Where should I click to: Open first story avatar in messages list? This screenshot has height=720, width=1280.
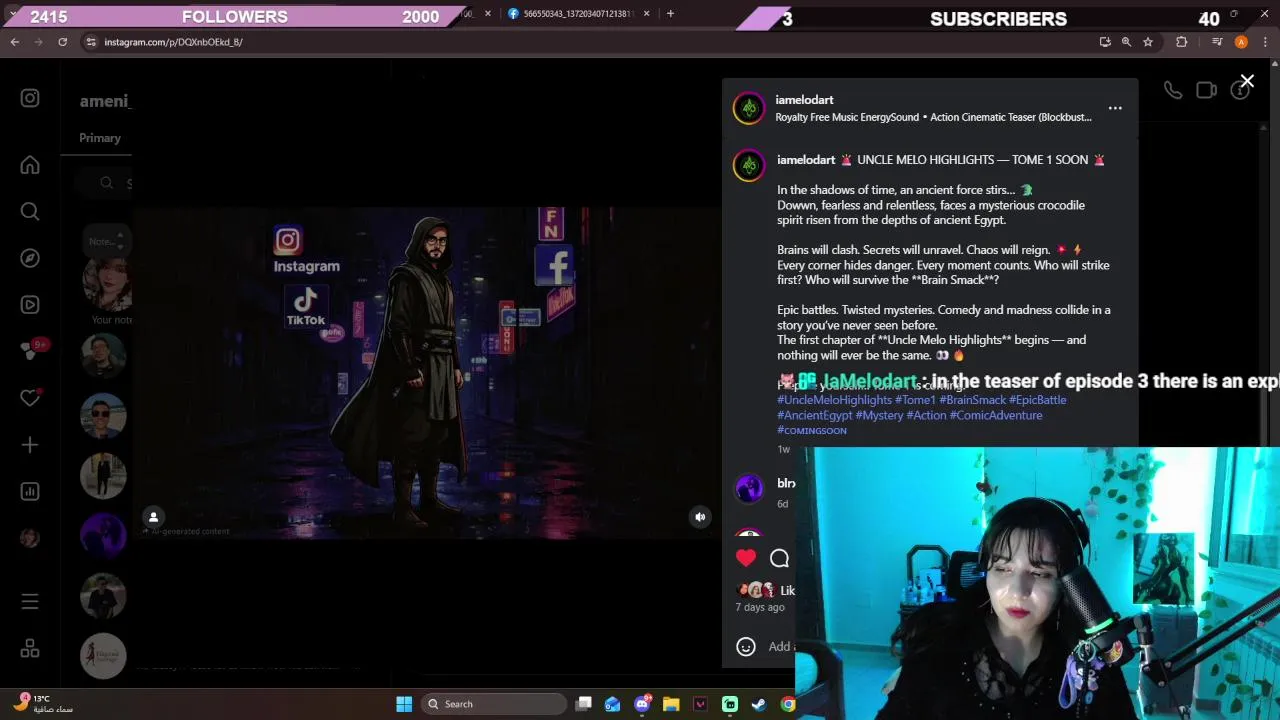106,284
